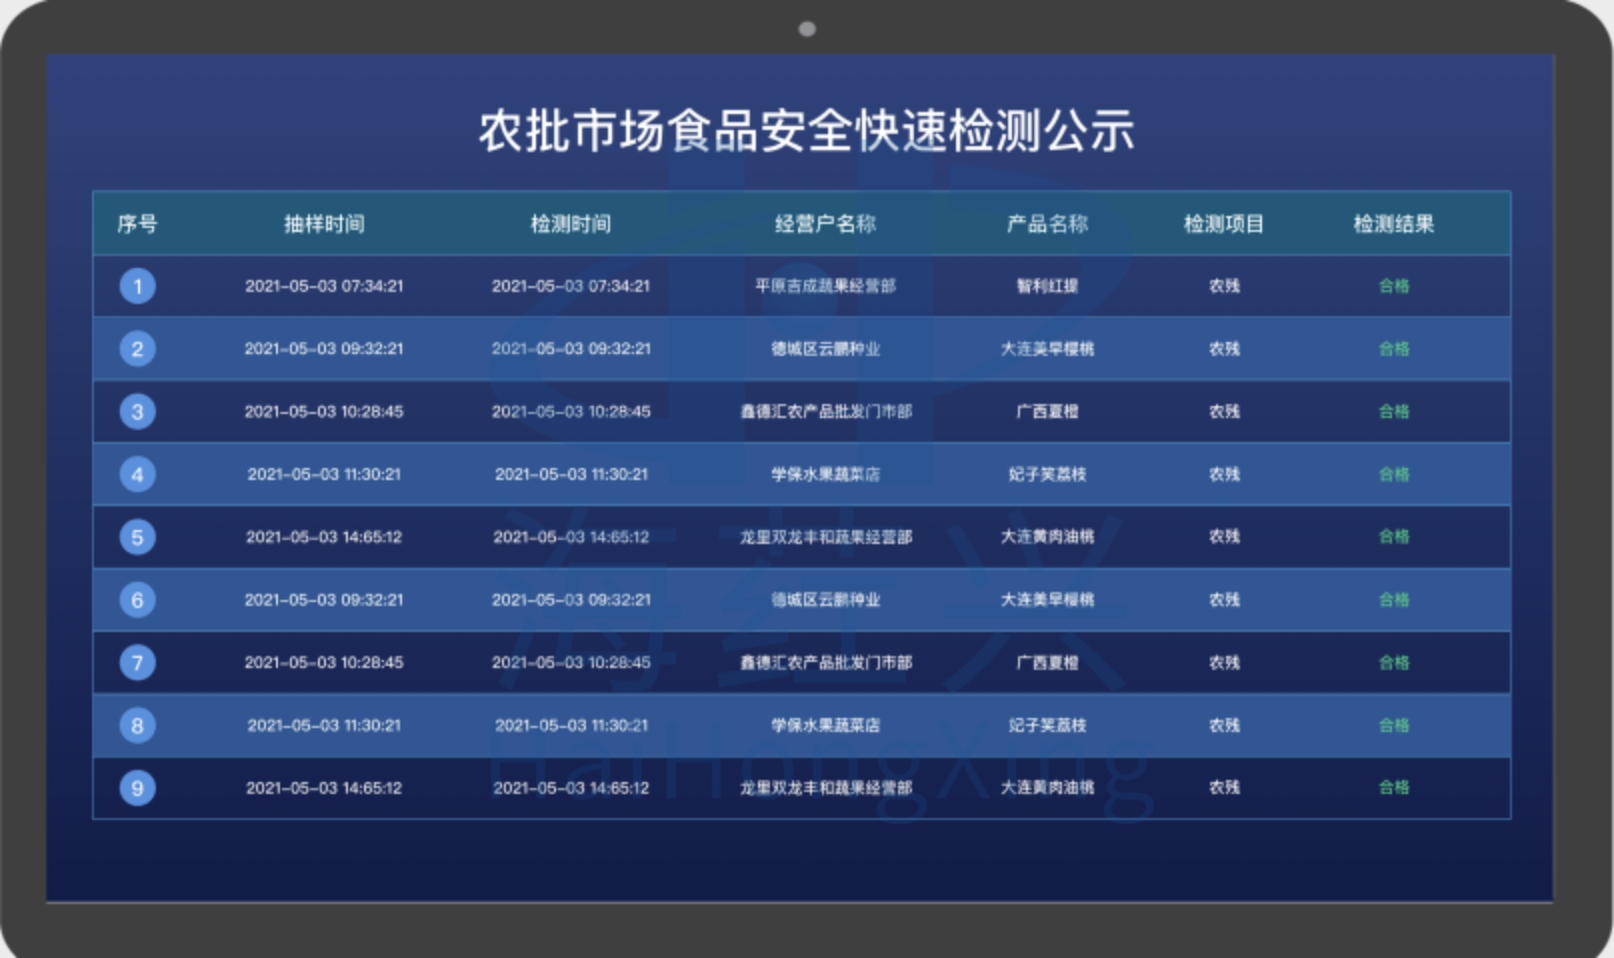Image resolution: width=1614 pixels, height=958 pixels.
Task: Click the number 7 circle icon
Action: [138, 662]
